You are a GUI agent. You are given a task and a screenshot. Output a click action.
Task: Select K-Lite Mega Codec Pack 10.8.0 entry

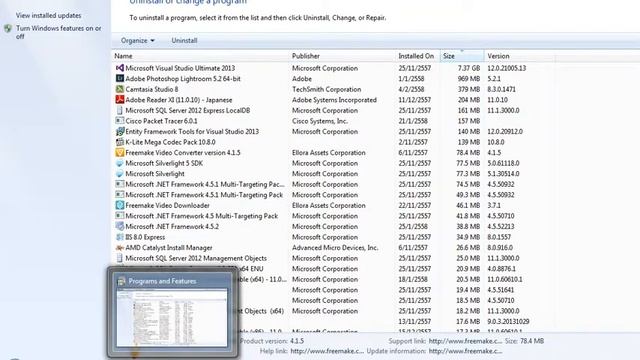170,142
